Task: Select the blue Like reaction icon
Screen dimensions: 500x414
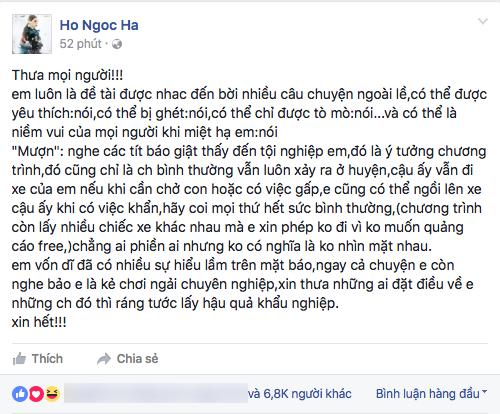Action: [20, 394]
